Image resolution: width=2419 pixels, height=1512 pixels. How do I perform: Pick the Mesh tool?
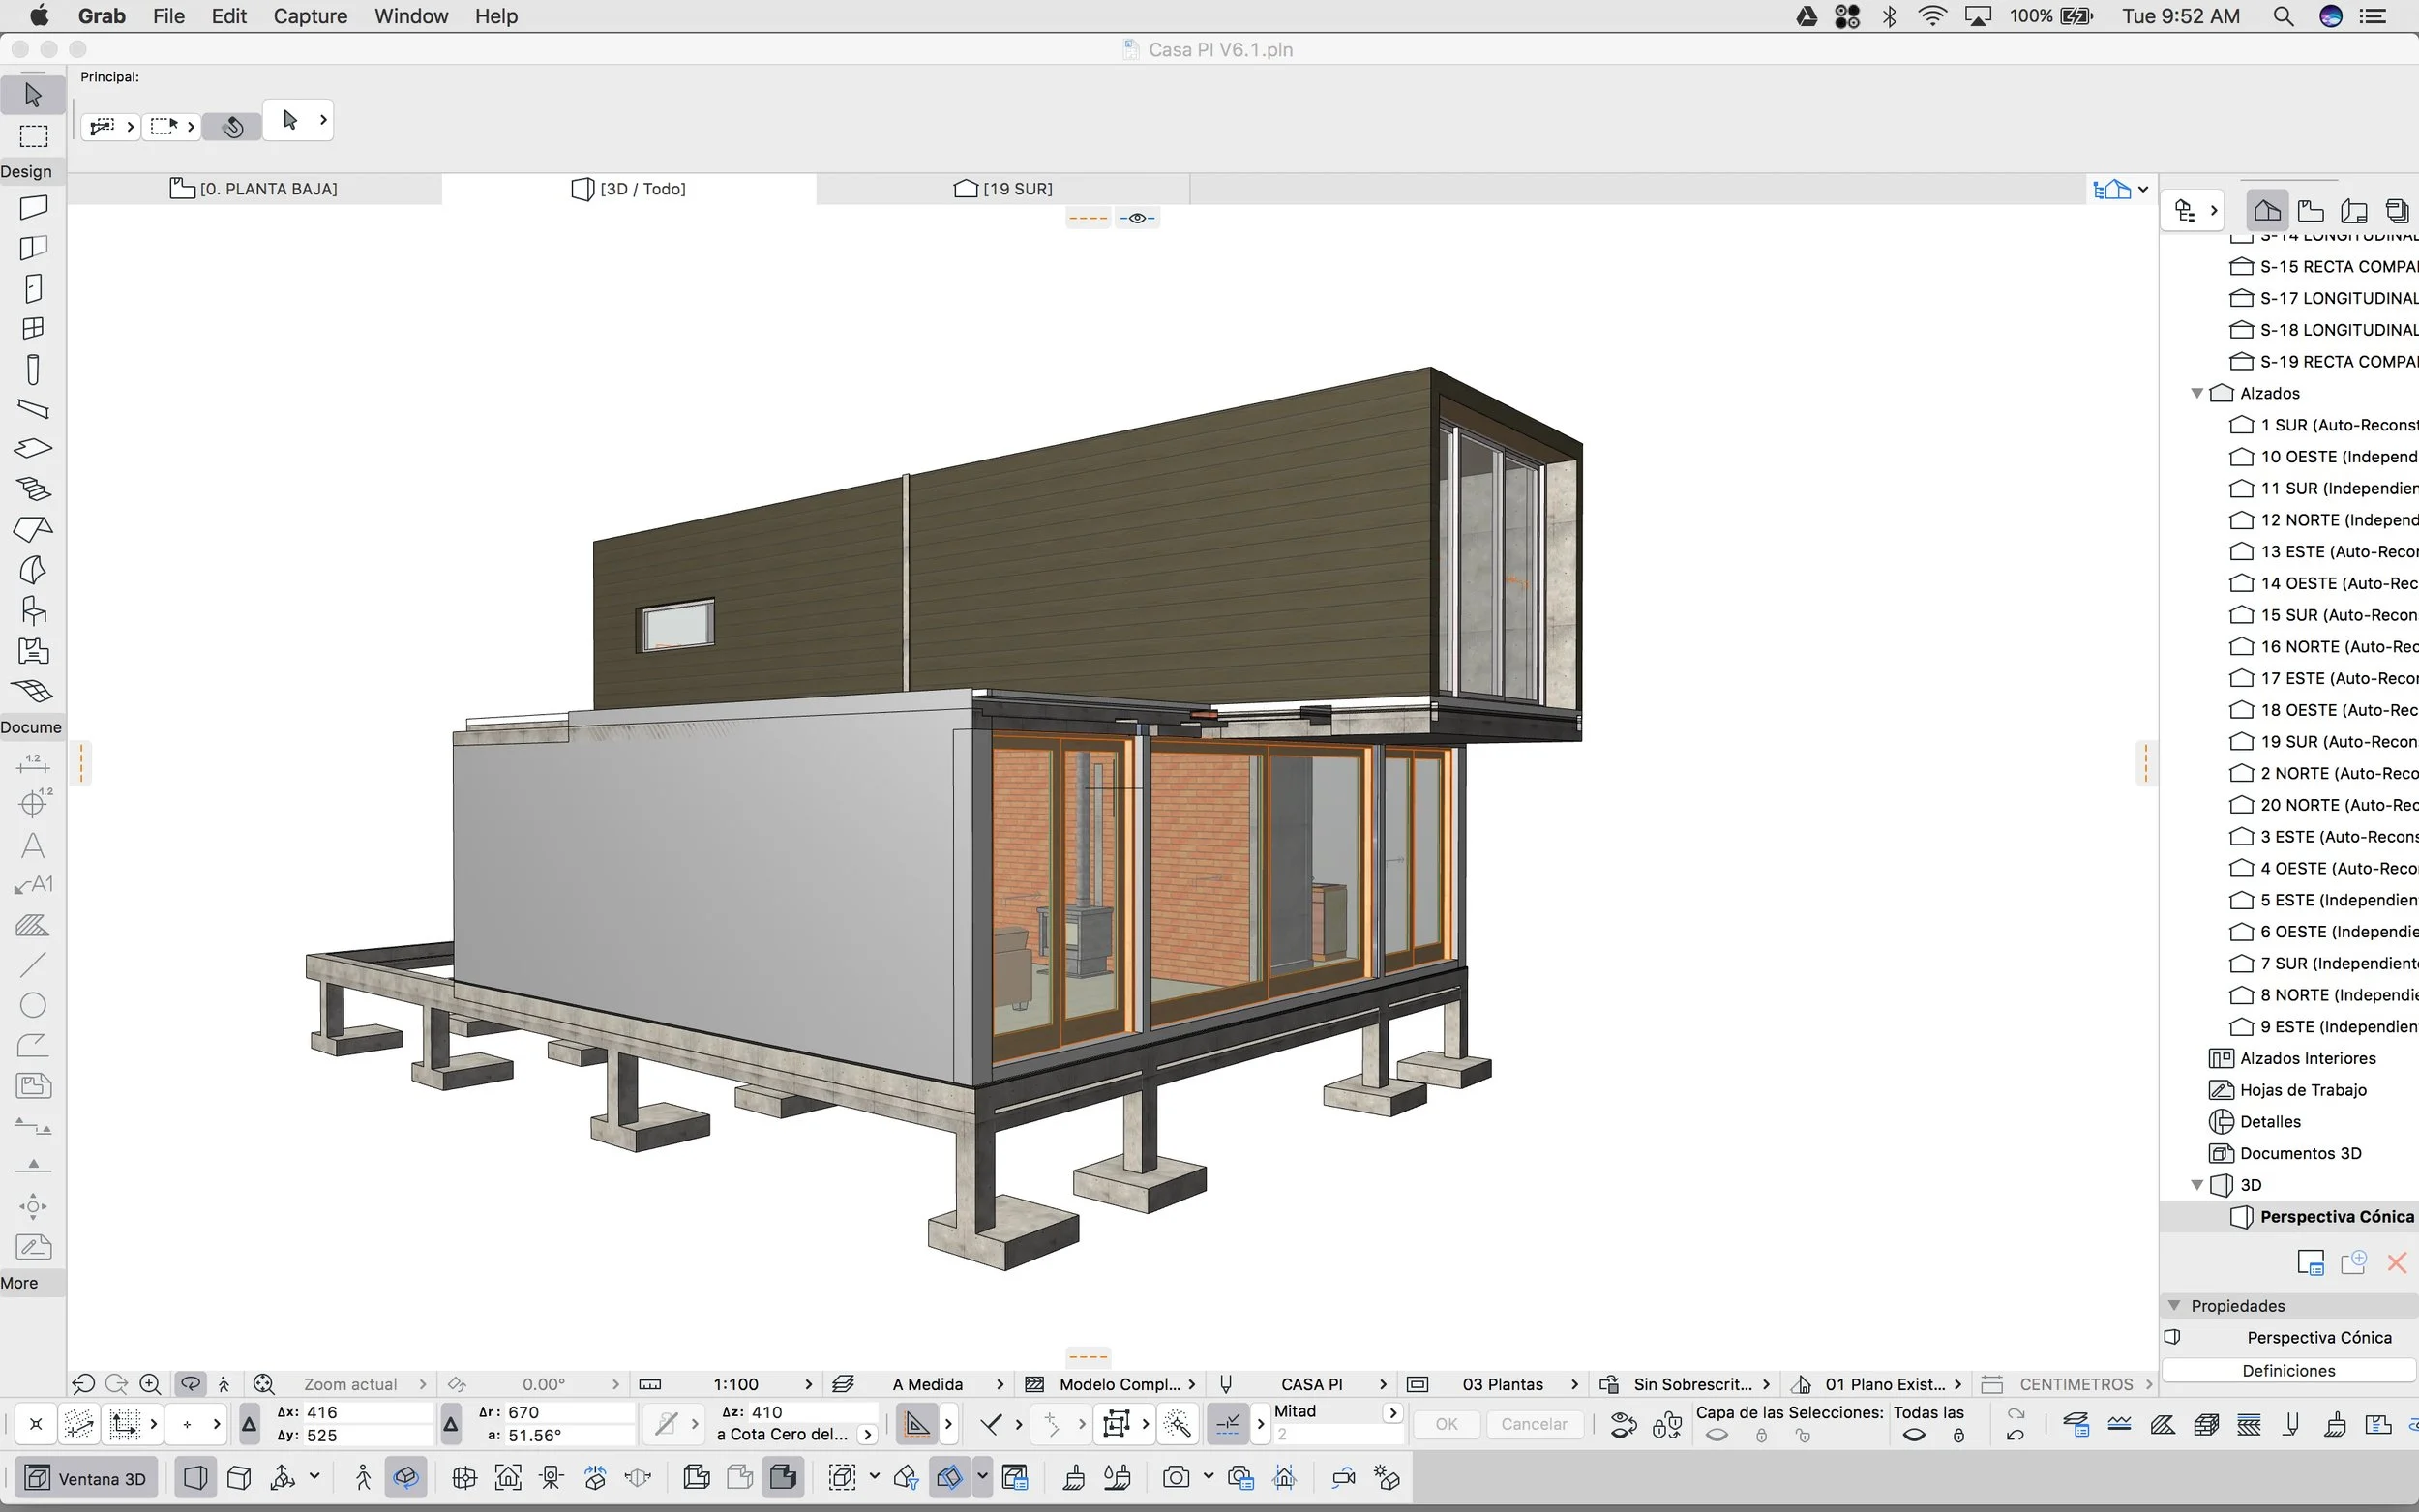pos(33,691)
